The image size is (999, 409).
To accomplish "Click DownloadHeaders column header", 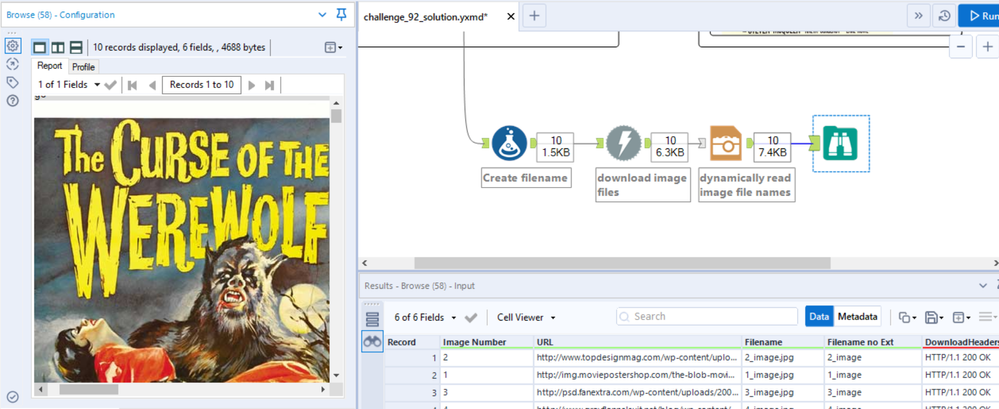I will [x=959, y=342].
